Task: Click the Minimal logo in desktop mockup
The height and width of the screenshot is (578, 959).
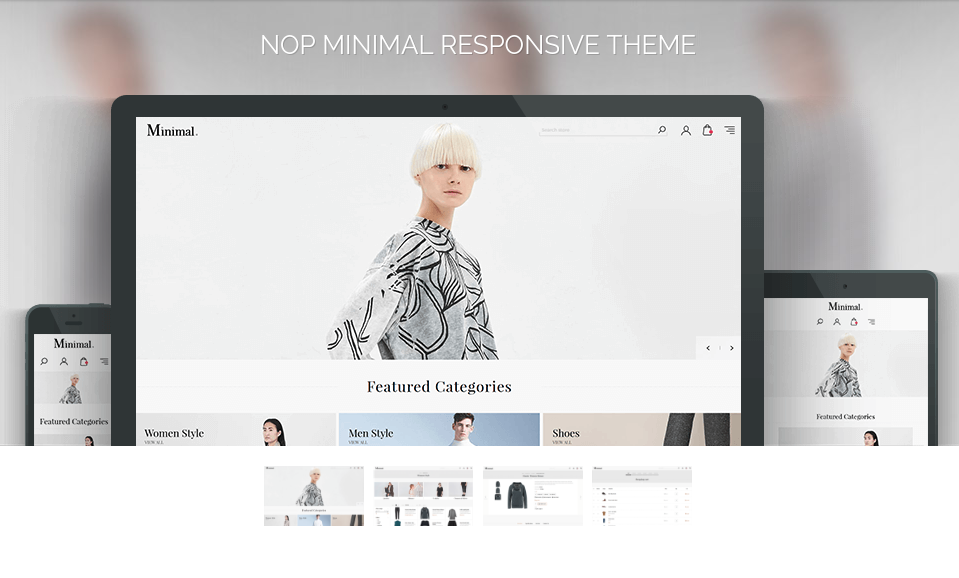Action: coord(172,130)
